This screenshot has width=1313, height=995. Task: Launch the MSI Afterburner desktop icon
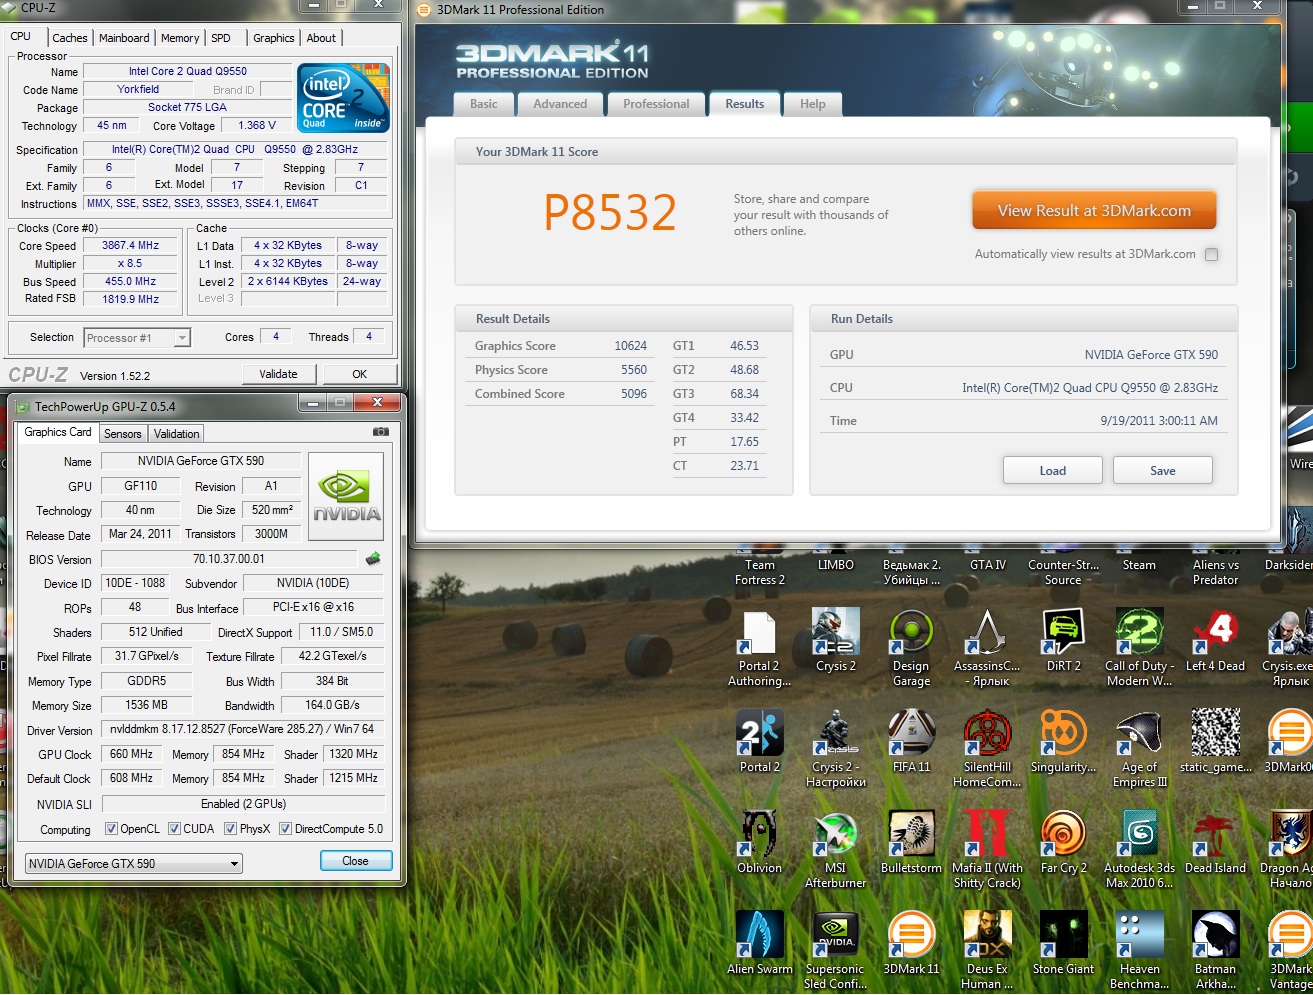[x=835, y=834]
